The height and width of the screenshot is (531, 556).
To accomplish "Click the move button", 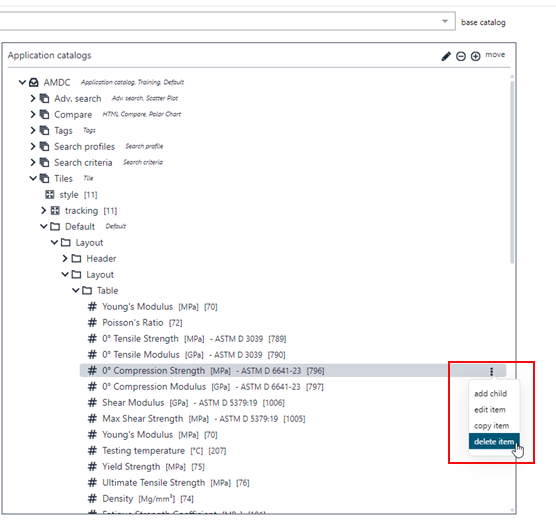I will tap(495, 55).
